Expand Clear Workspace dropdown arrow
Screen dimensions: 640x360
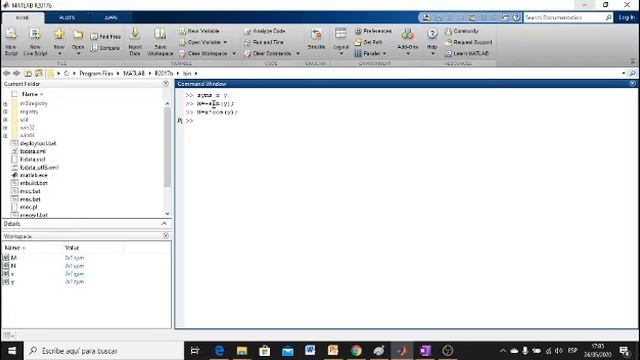234,53
